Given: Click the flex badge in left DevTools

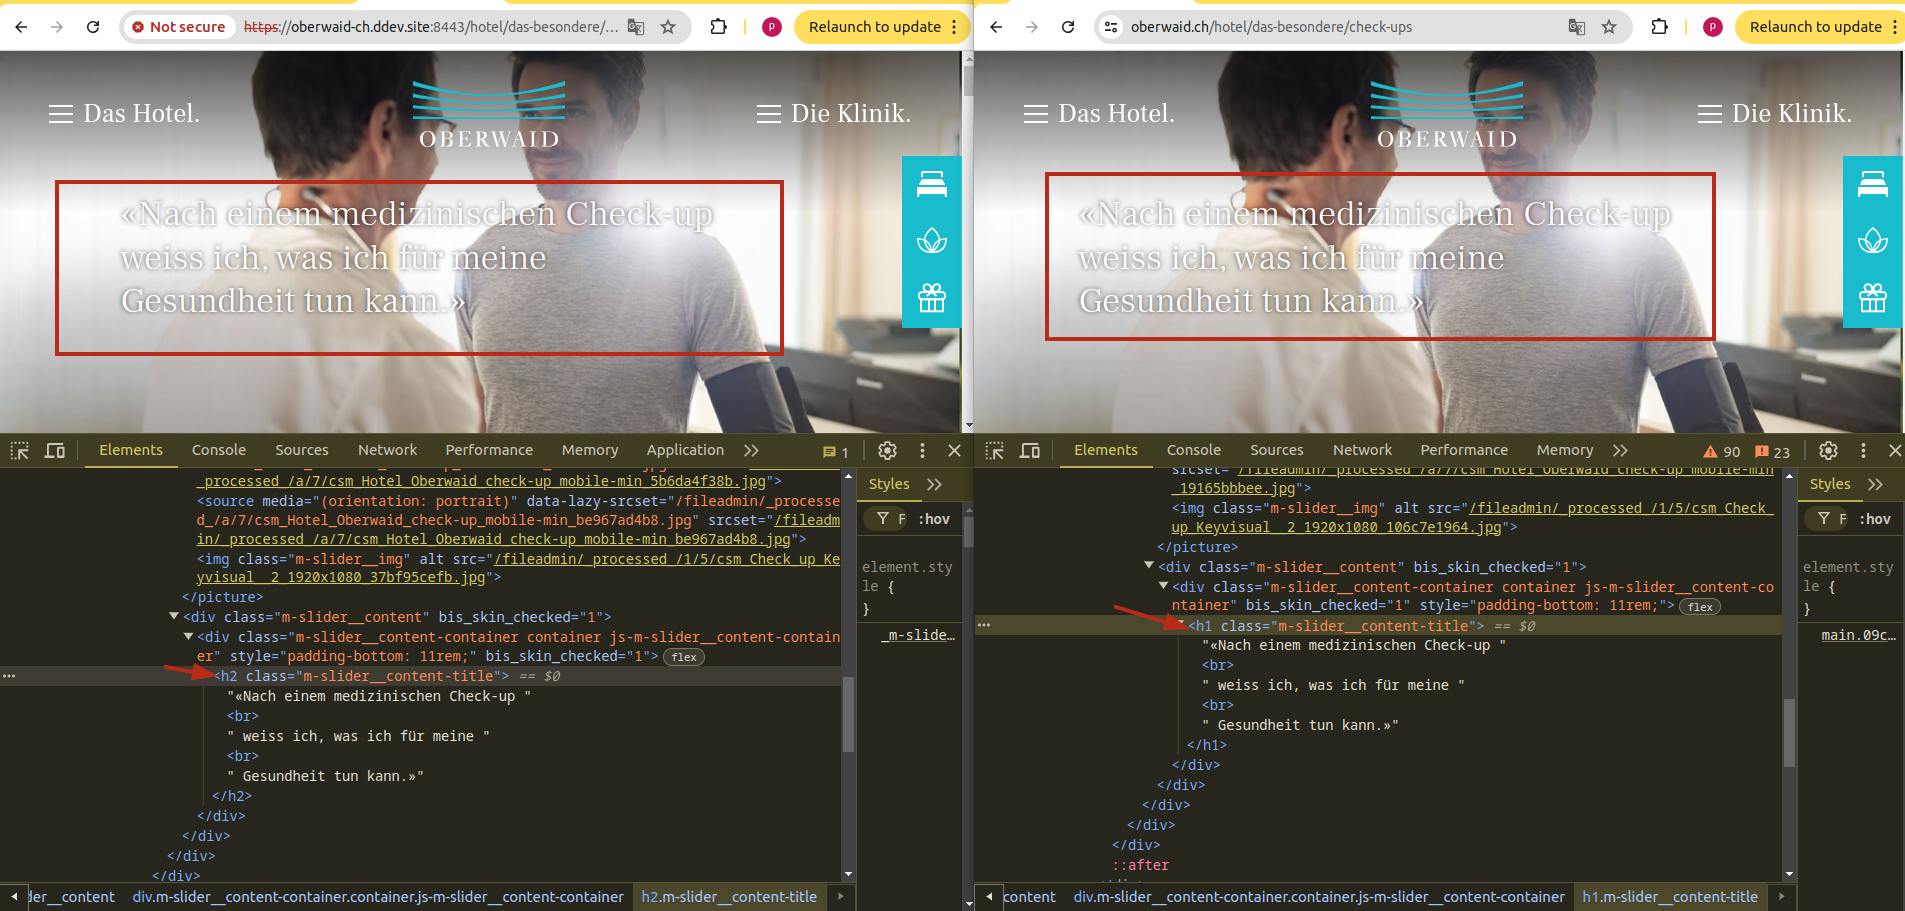Looking at the screenshot, I should click(x=684, y=657).
